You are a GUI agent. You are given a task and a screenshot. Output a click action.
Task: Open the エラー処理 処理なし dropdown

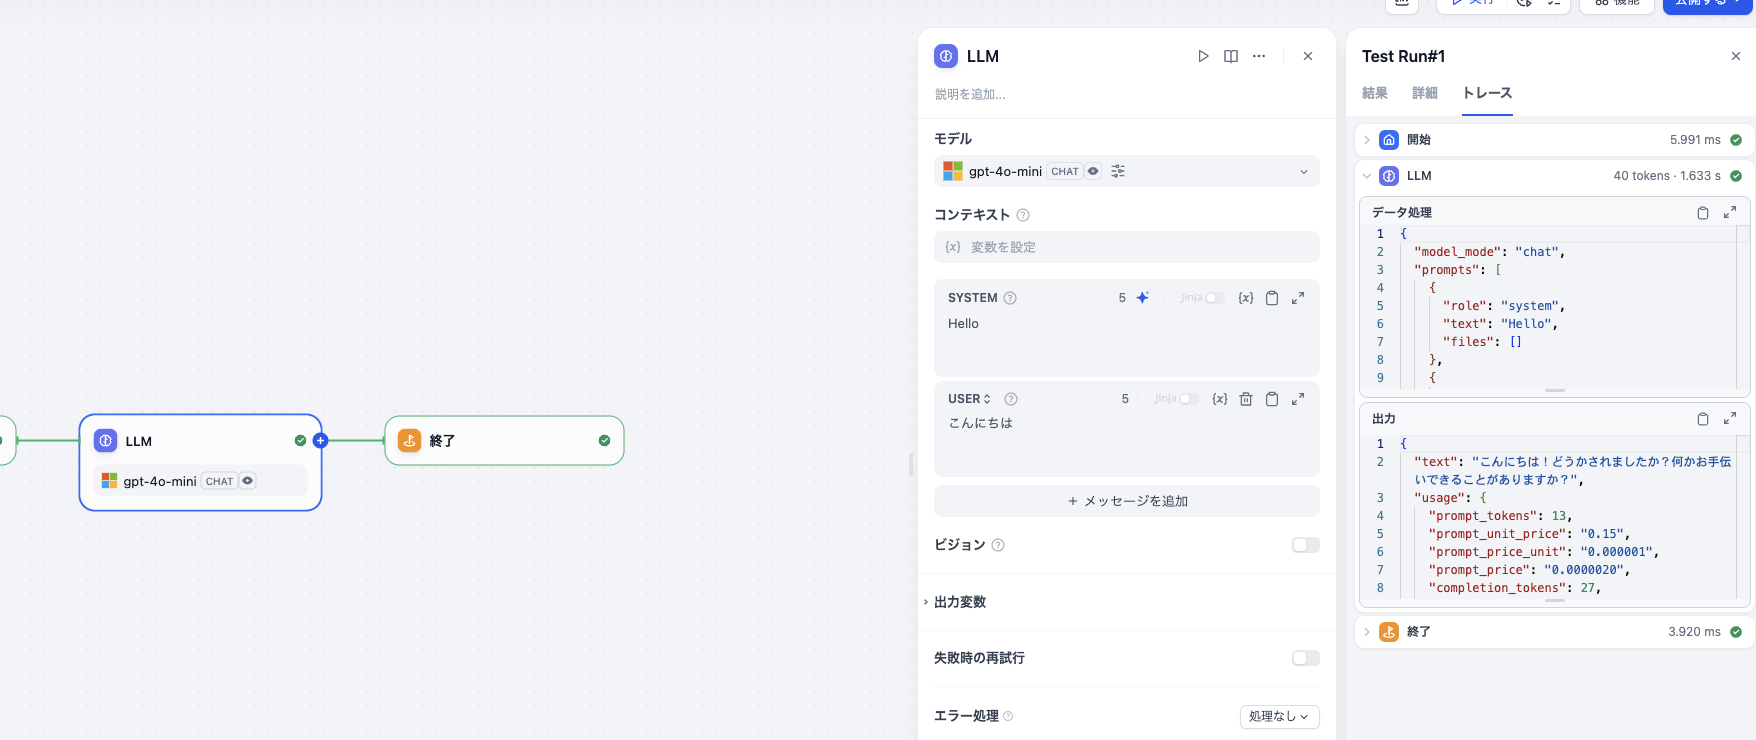1280,716
